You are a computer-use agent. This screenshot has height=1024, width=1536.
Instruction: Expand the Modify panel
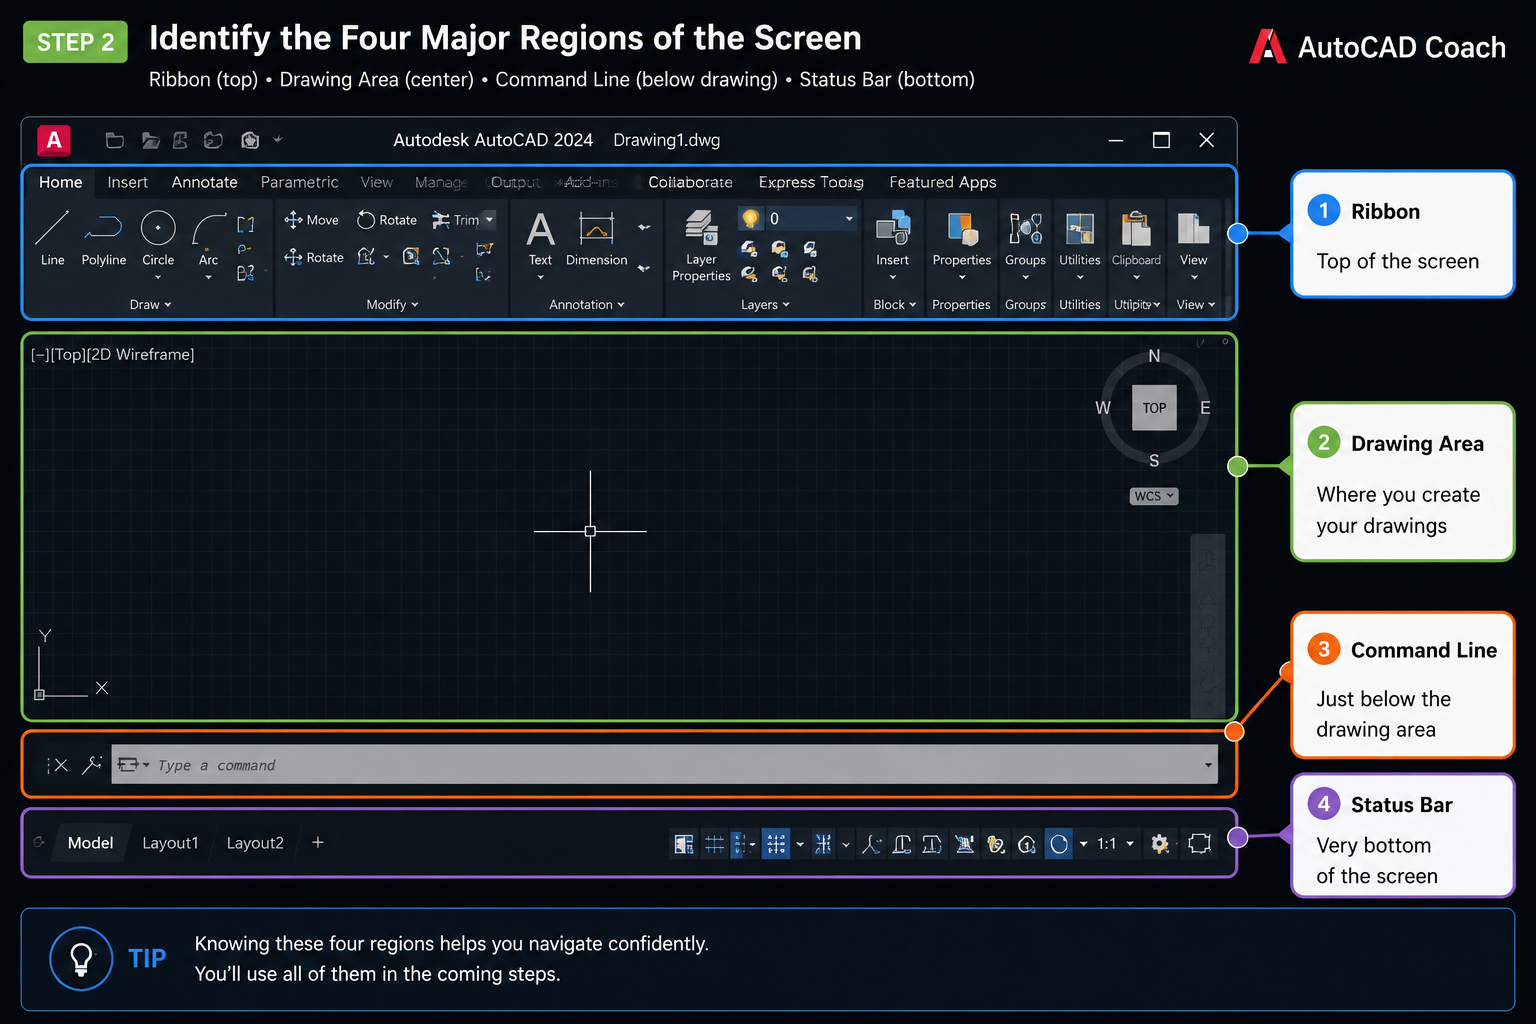[x=392, y=304]
